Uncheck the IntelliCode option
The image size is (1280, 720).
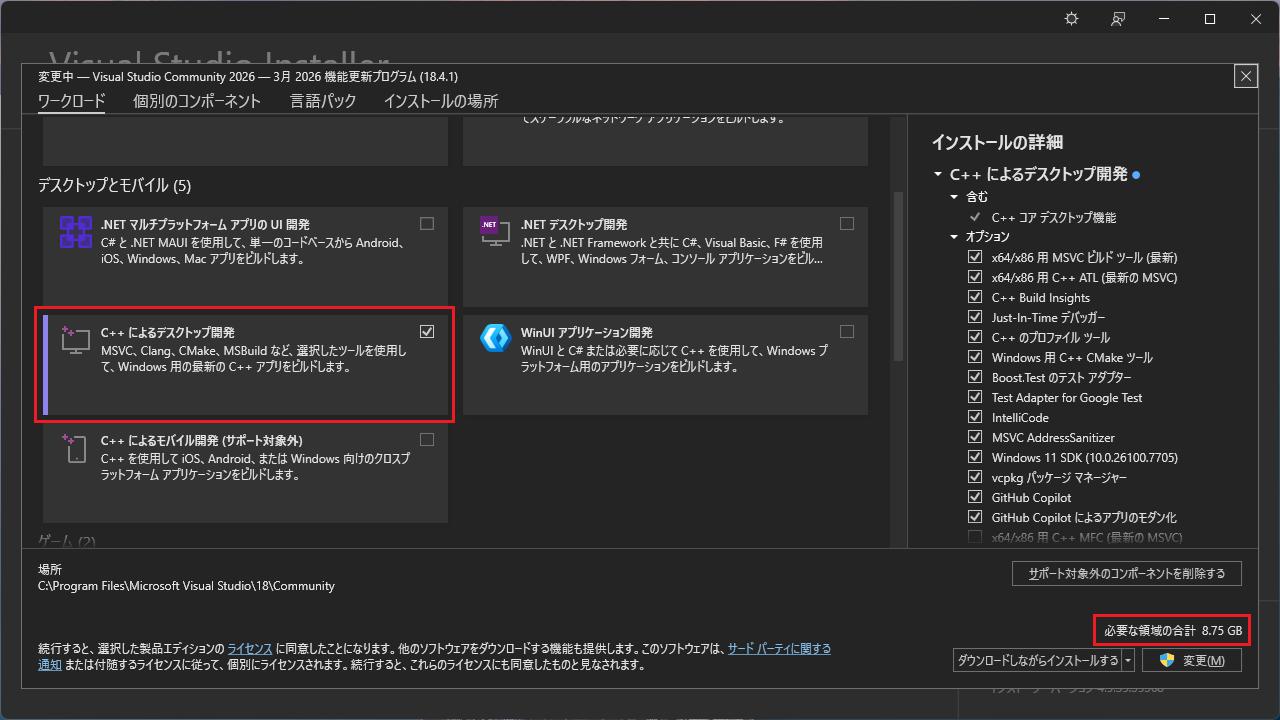(975, 417)
